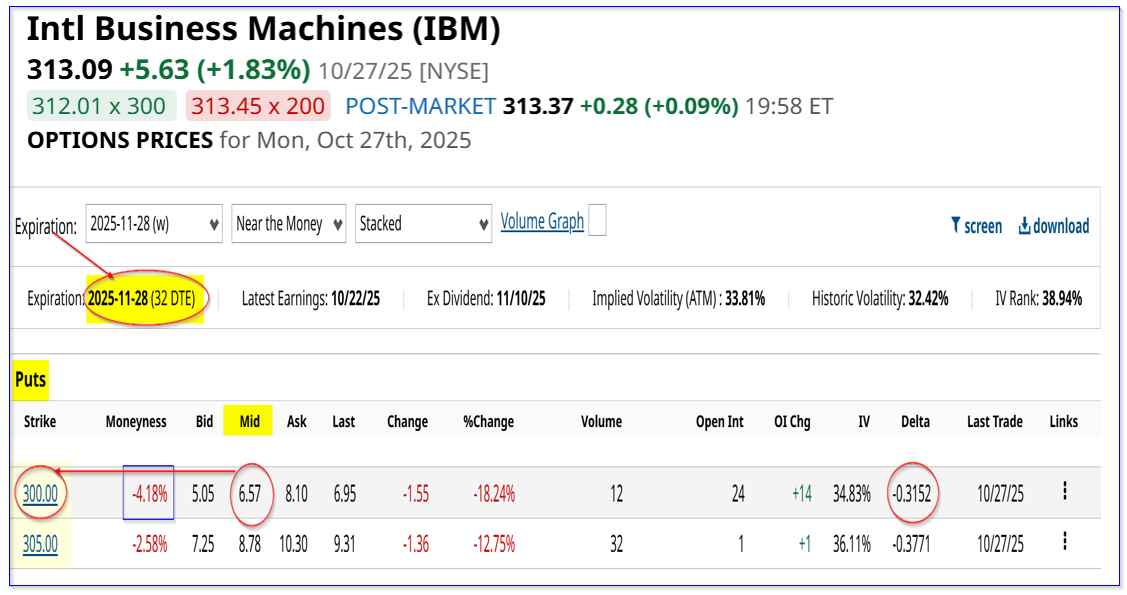The height and width of the screenshot is (595, 1127).
Task: Sort by Moneyness column header
Action: click(x=136, y=421)
